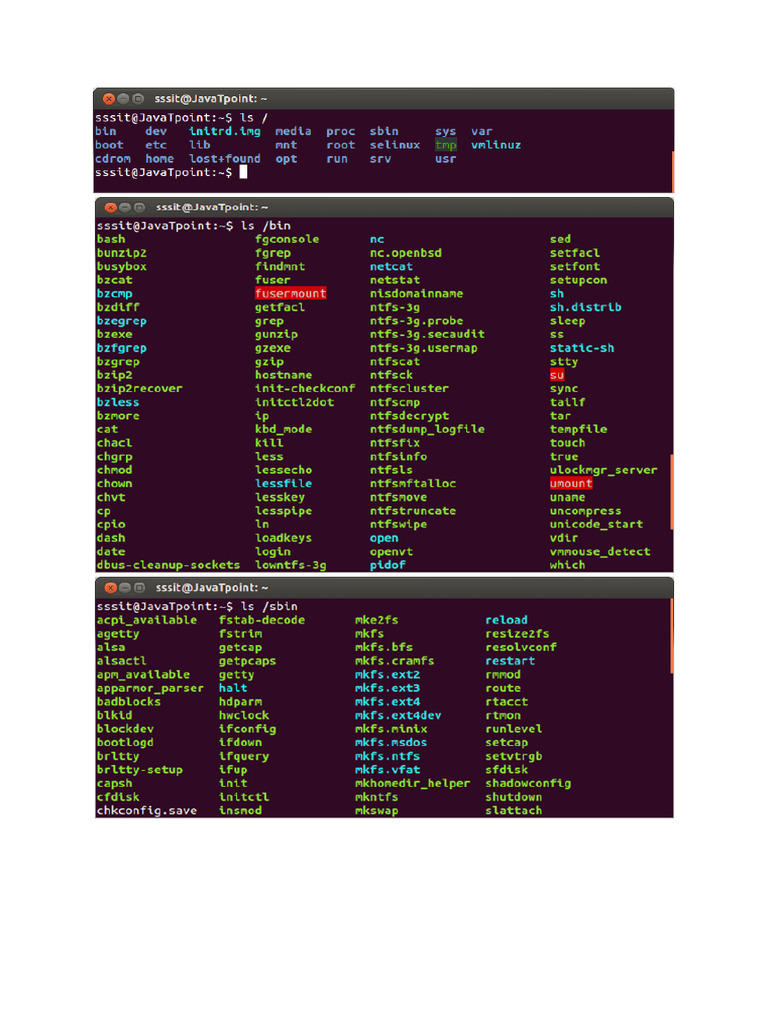Click the 'apparmor_parser' entry
Screen dimensions: 768x1024
tap(150, 688)
